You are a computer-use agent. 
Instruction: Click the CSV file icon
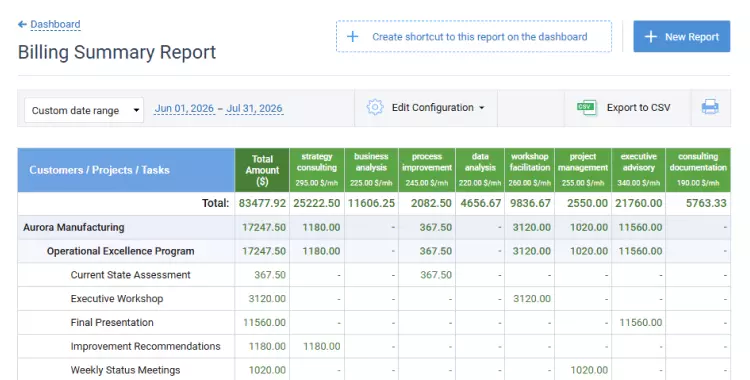586,108
